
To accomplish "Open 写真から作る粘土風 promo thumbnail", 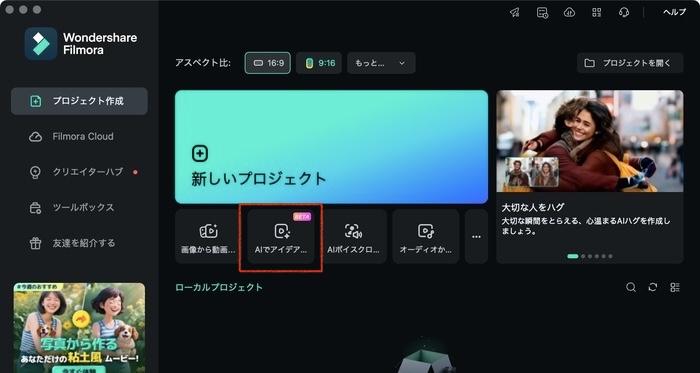I will [79, 328].
